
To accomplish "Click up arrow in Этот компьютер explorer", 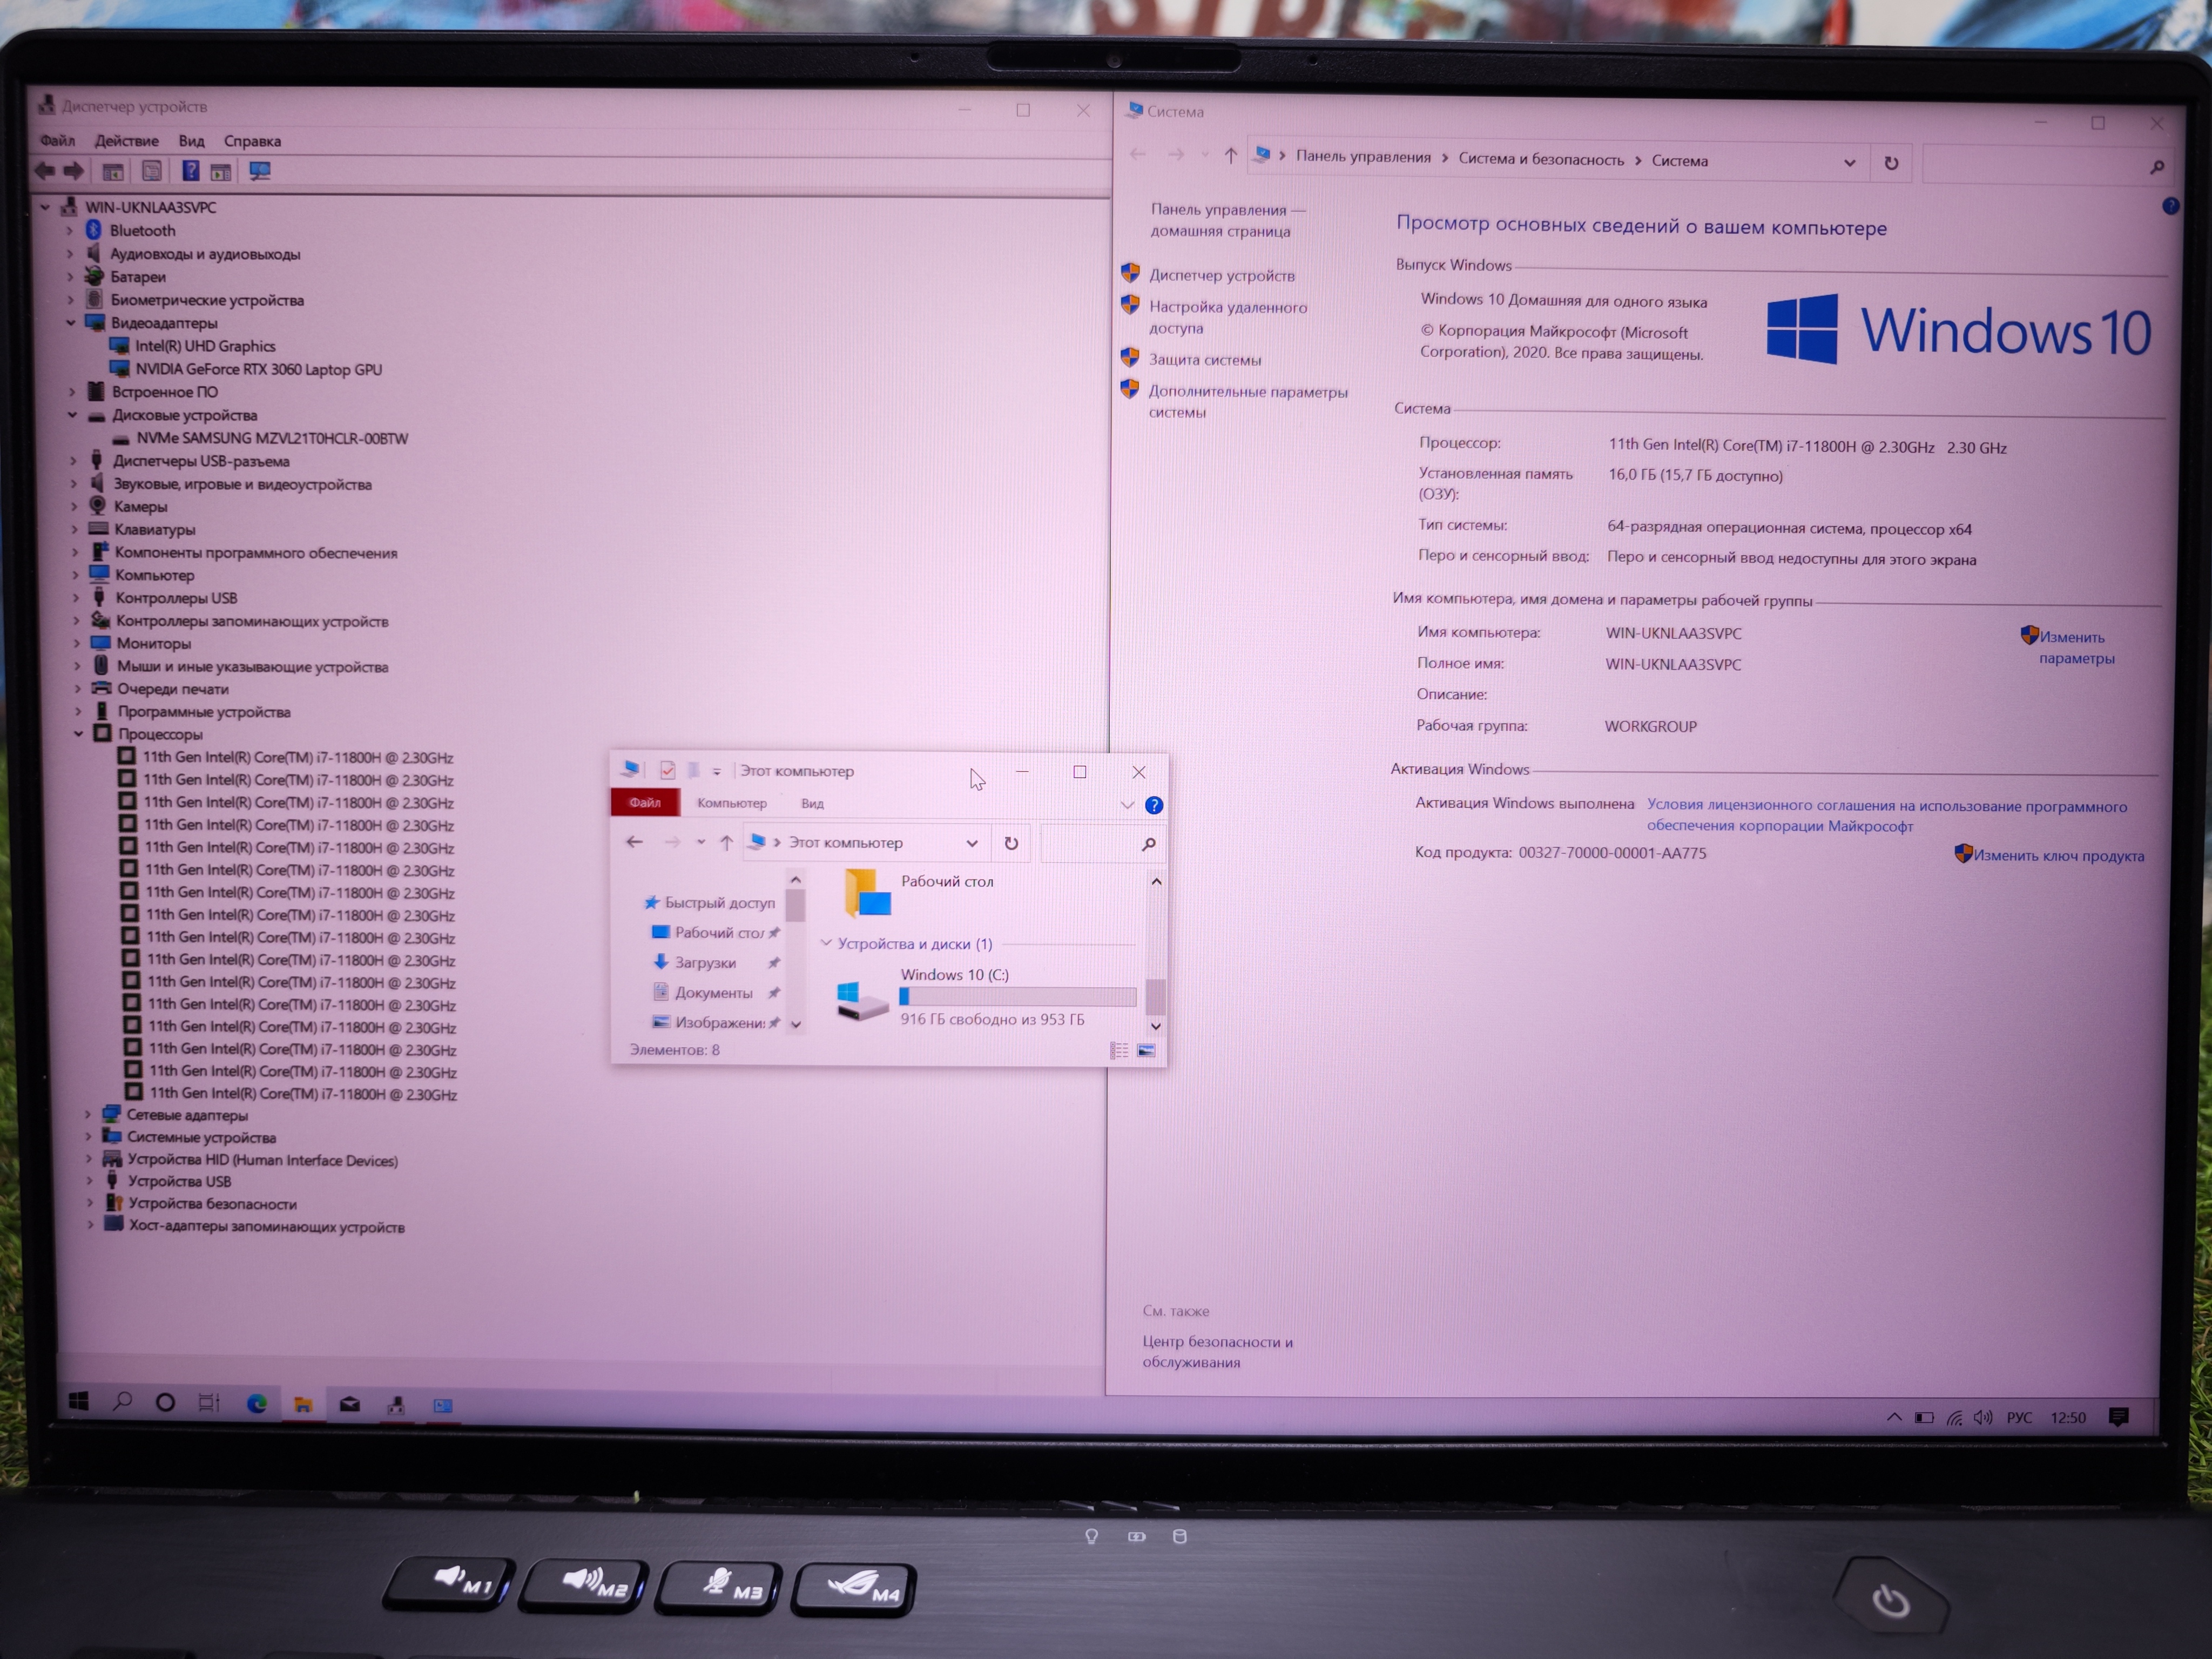I will click(727, 842).
